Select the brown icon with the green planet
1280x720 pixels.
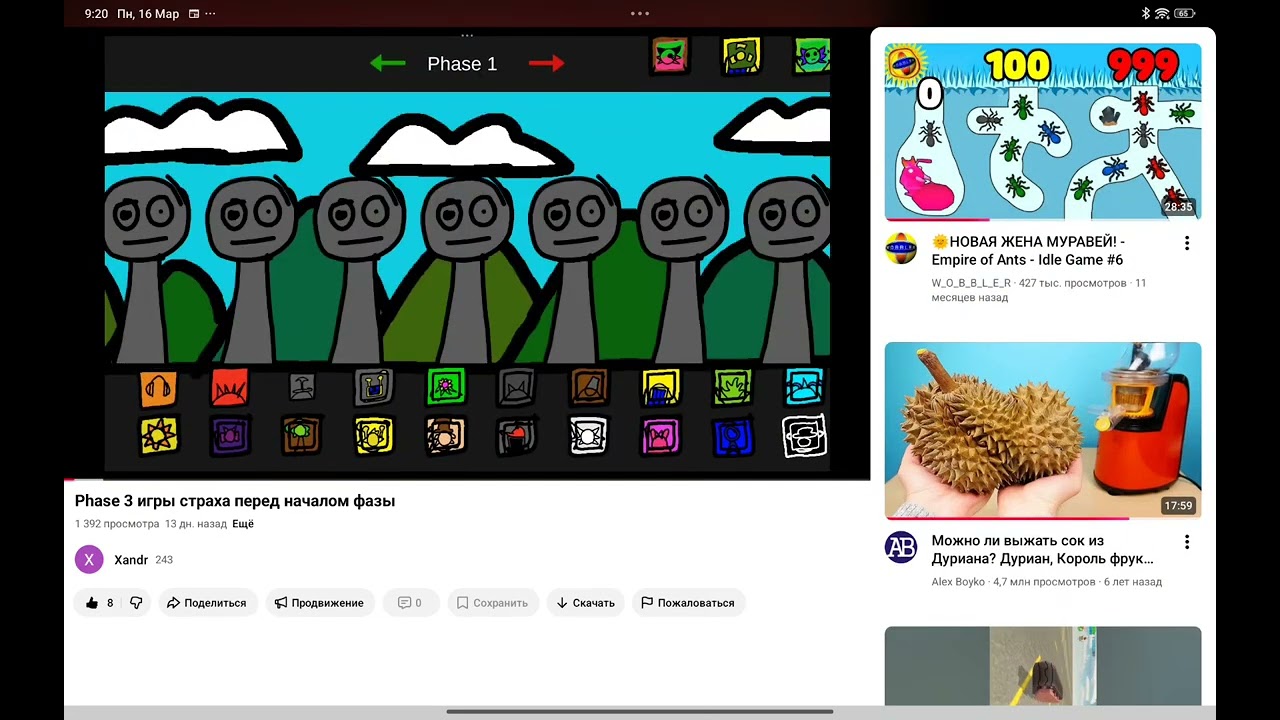tap(302, 435)
